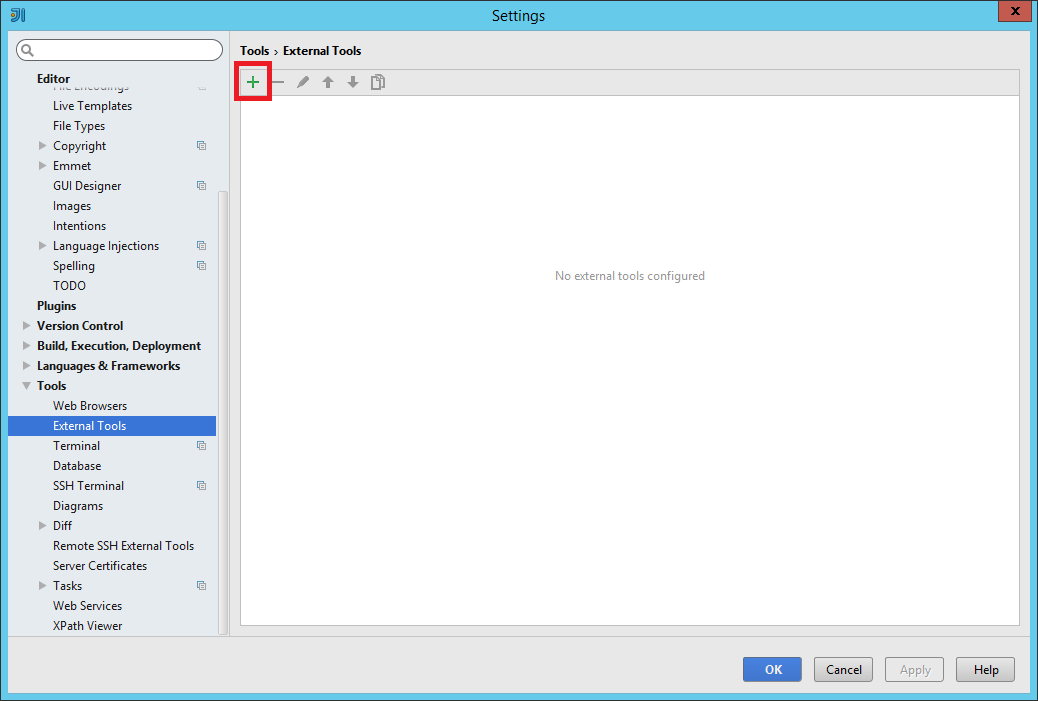1038x701 pixels.
Task: Expand the Version Control section
Action: (x=27, y=326)
